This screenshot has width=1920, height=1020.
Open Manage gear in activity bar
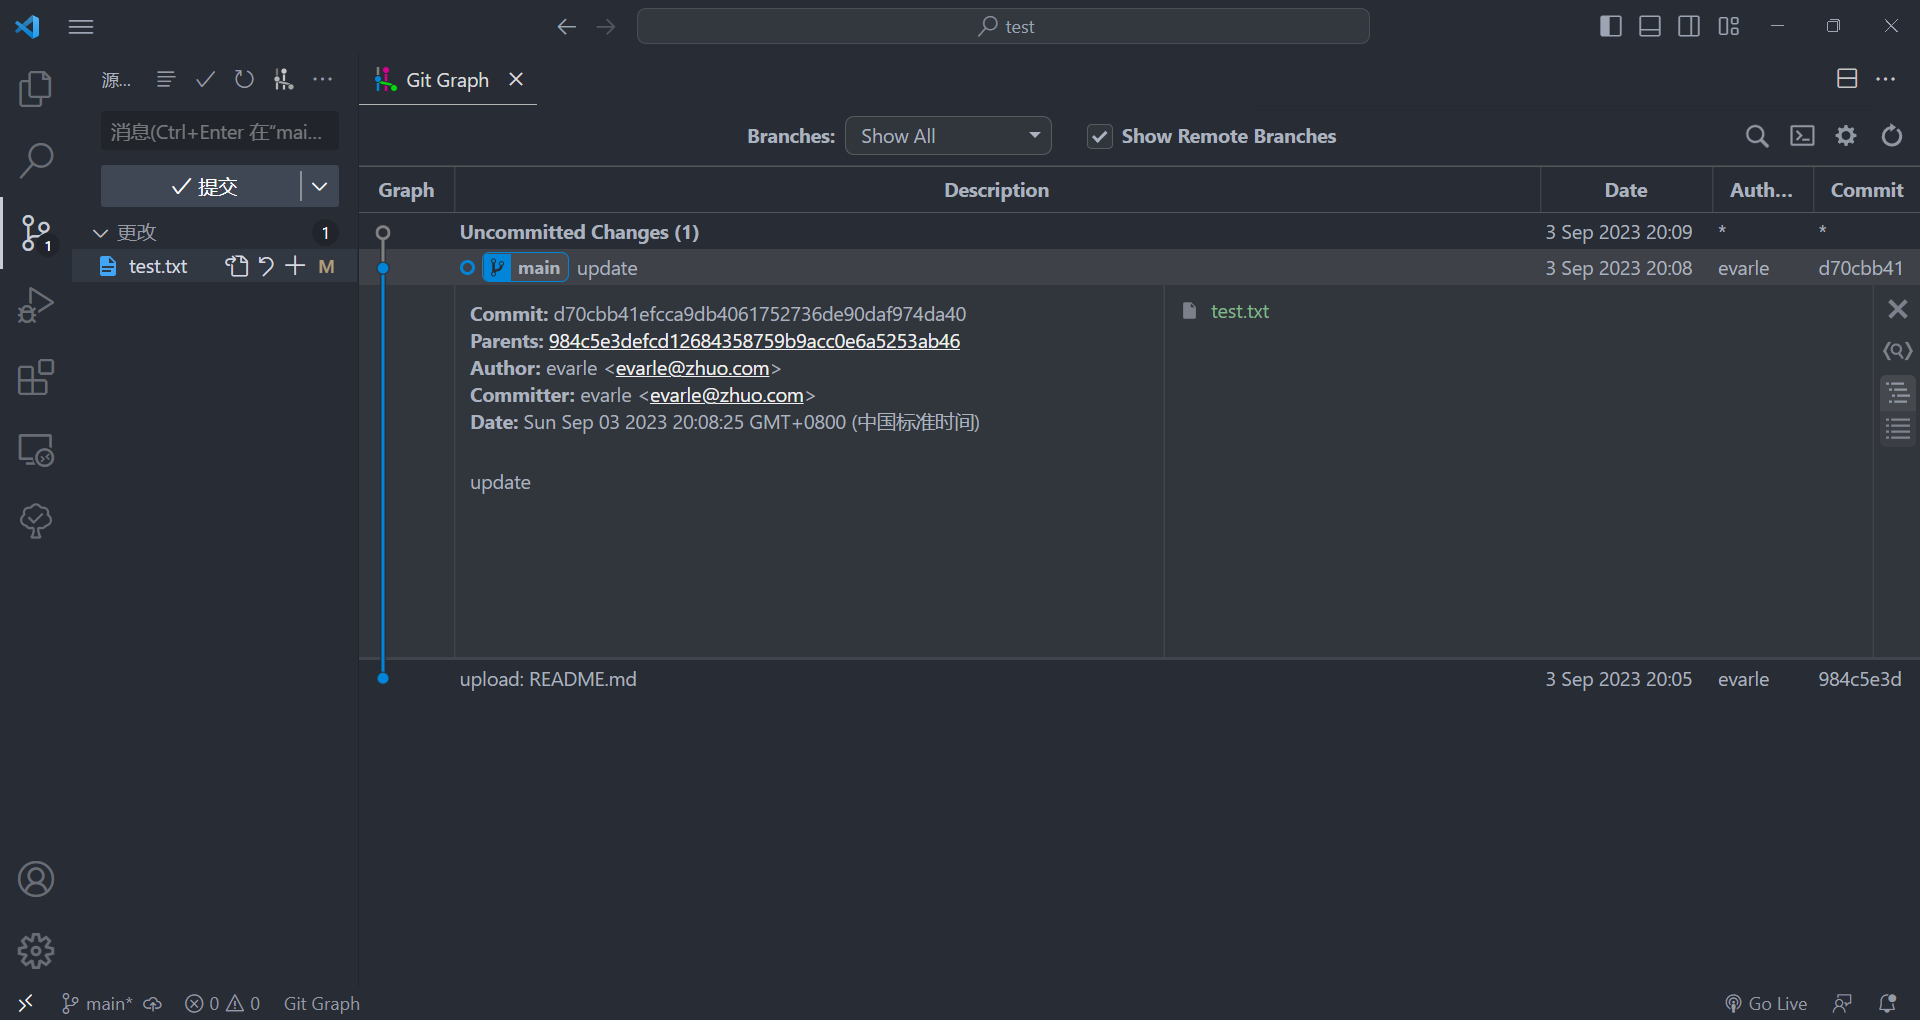click(x=36, y=951)
